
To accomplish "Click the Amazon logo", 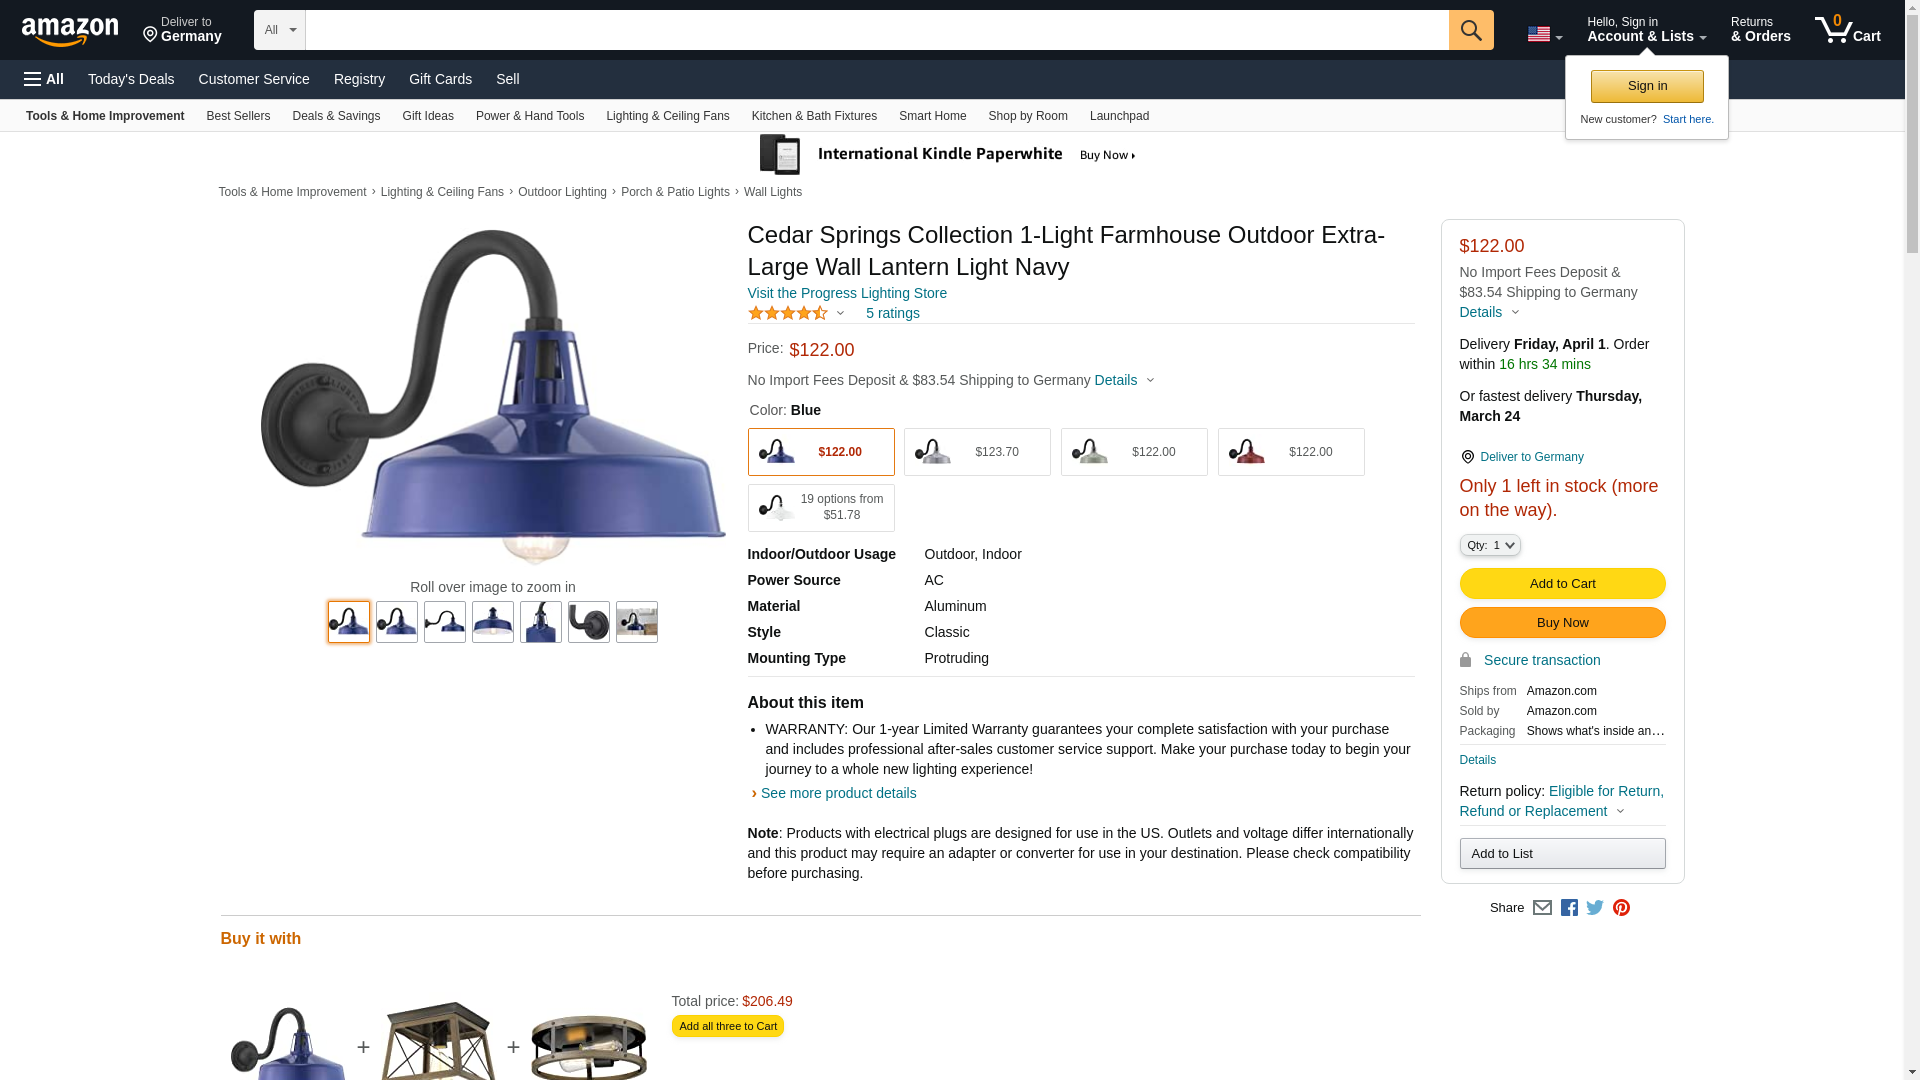I will [70, 32].
